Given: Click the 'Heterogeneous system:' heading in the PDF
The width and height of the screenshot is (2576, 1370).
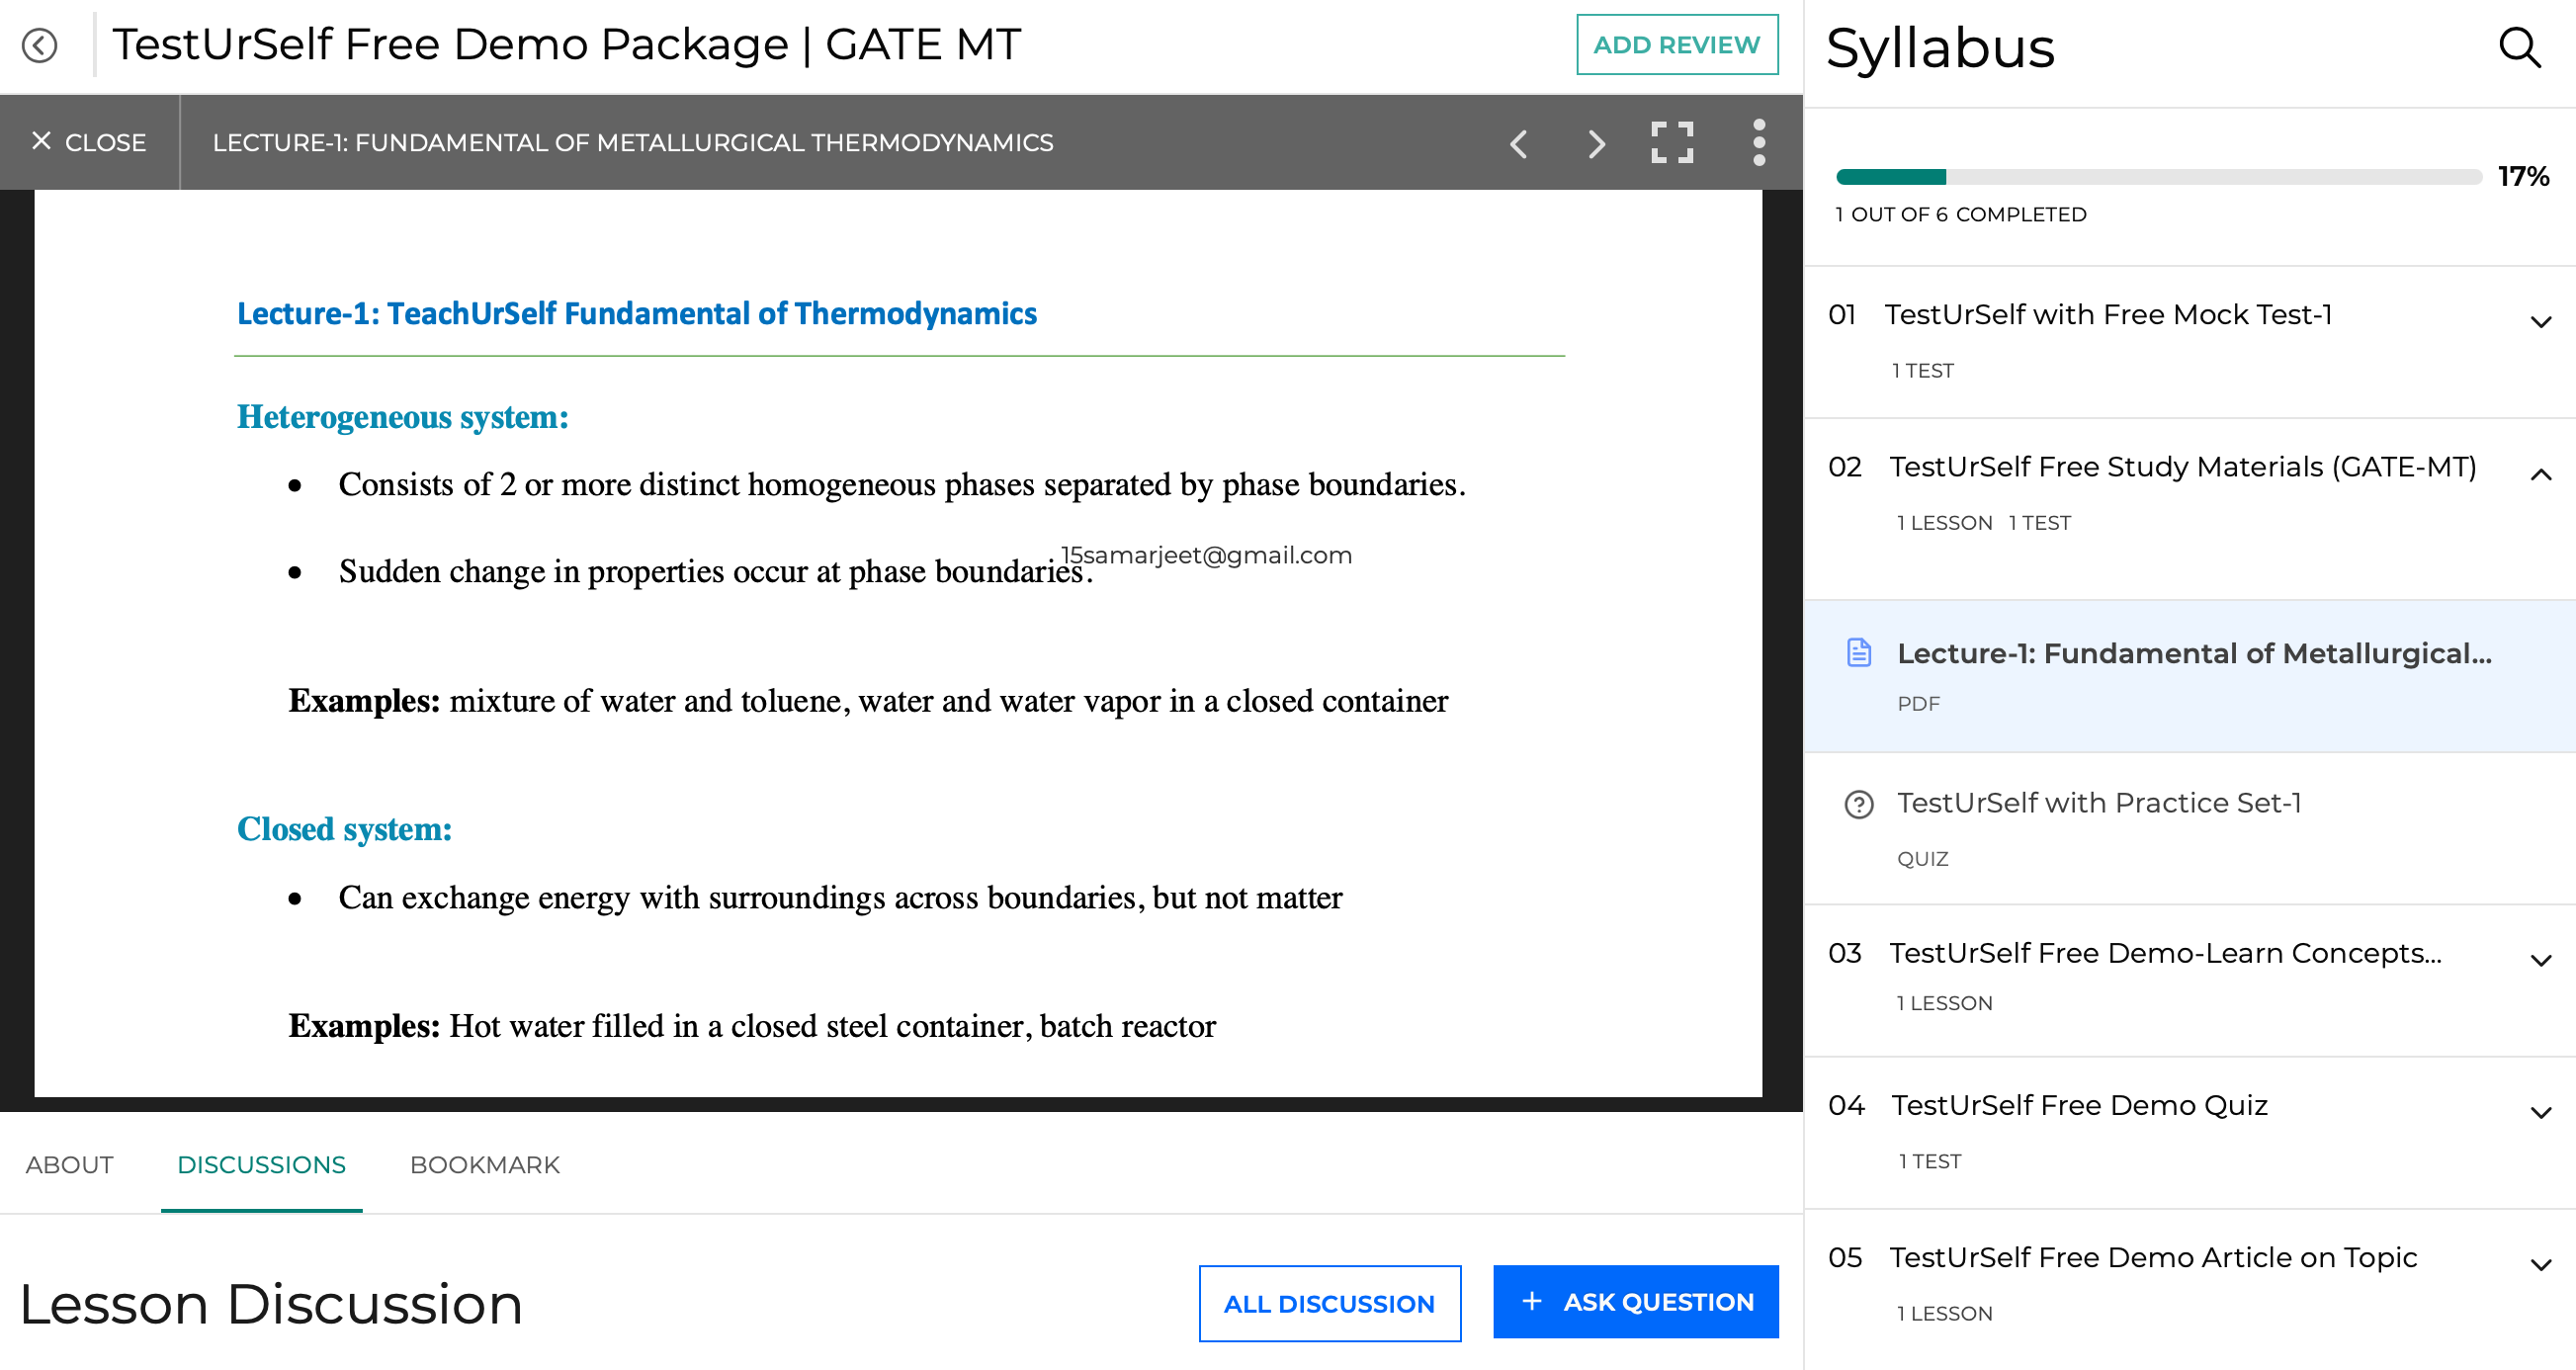Looking at the screenshot, I should tap(402, 416).
